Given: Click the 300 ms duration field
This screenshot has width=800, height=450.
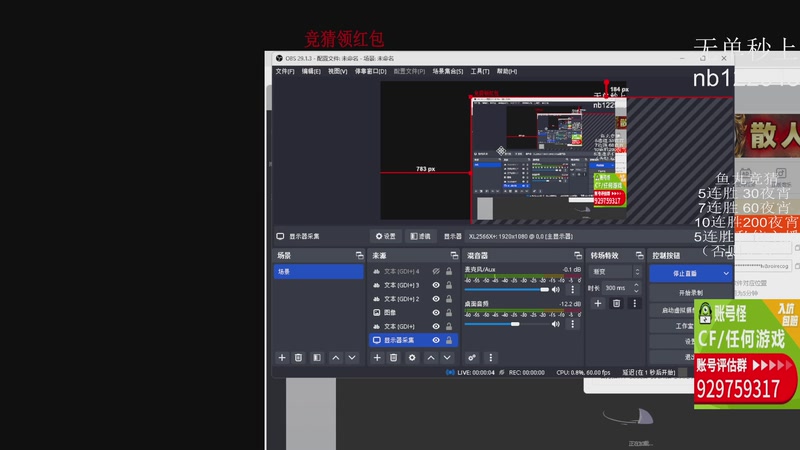Looking at the screenshot, I should (x=616, y=288).
